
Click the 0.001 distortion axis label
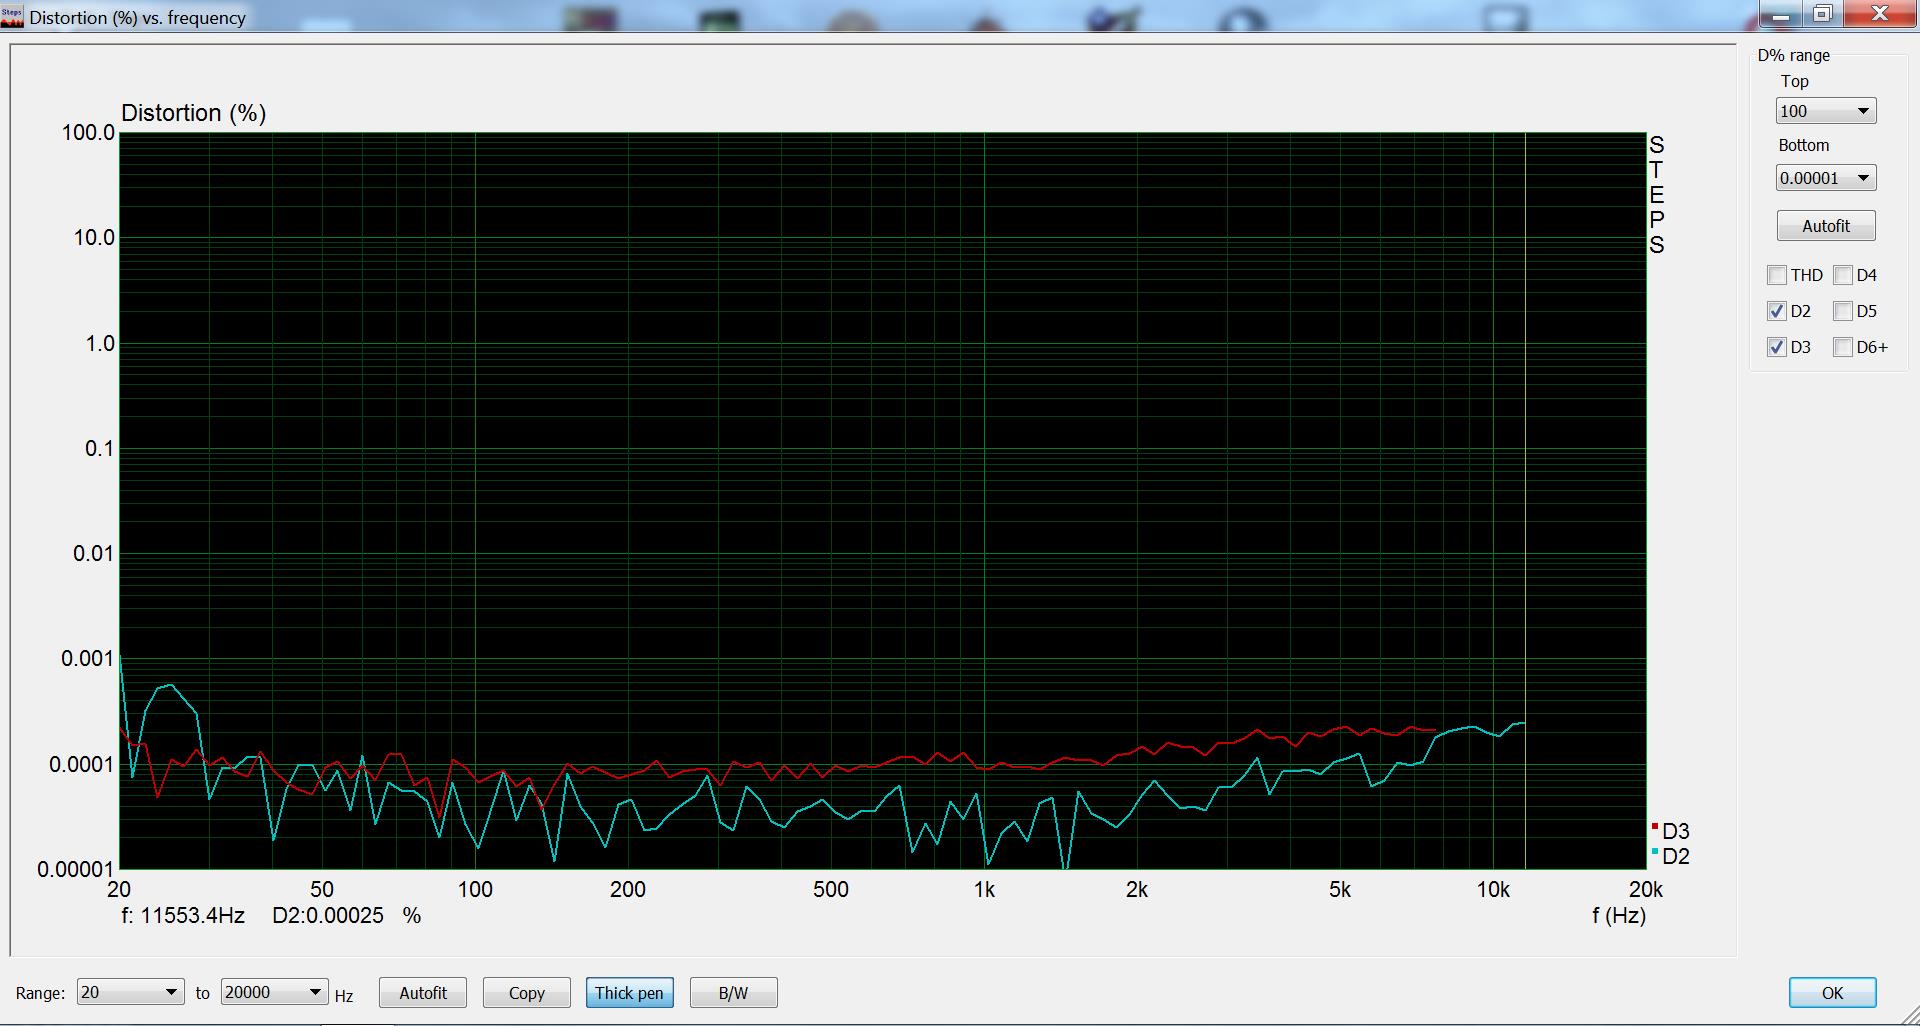88,658
